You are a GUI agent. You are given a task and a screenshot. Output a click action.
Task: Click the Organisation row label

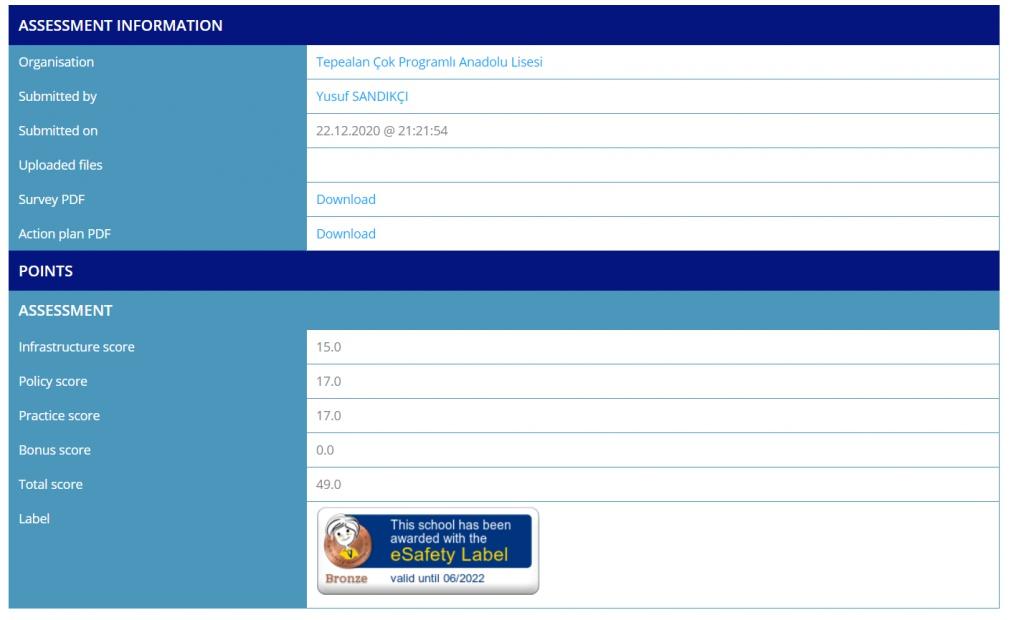56,62
